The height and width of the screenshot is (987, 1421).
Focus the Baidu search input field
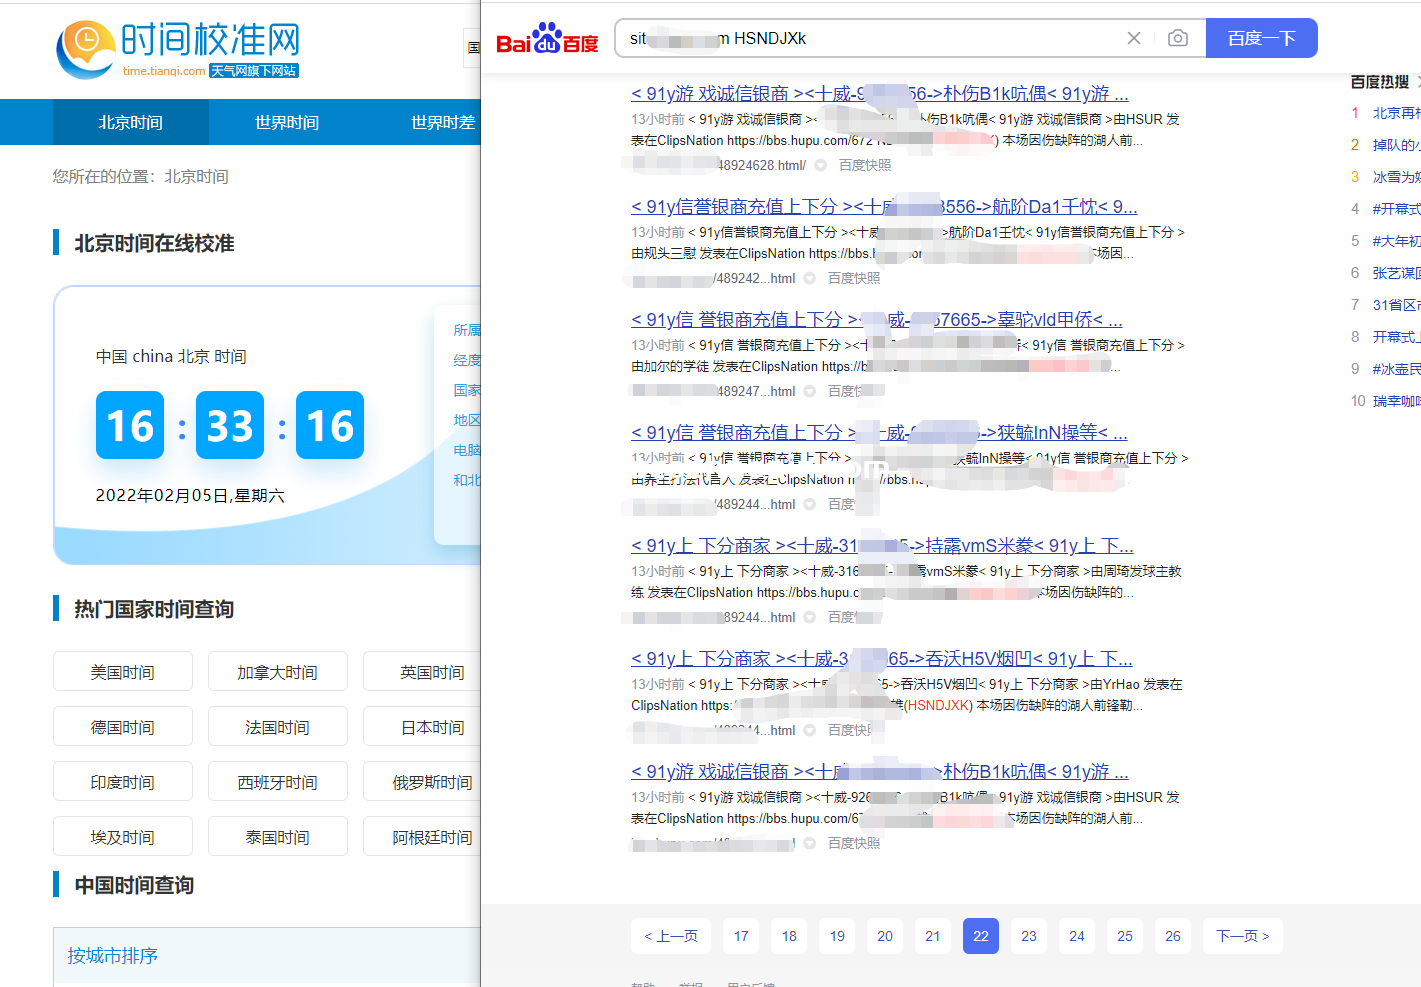[x=870, y=38]
